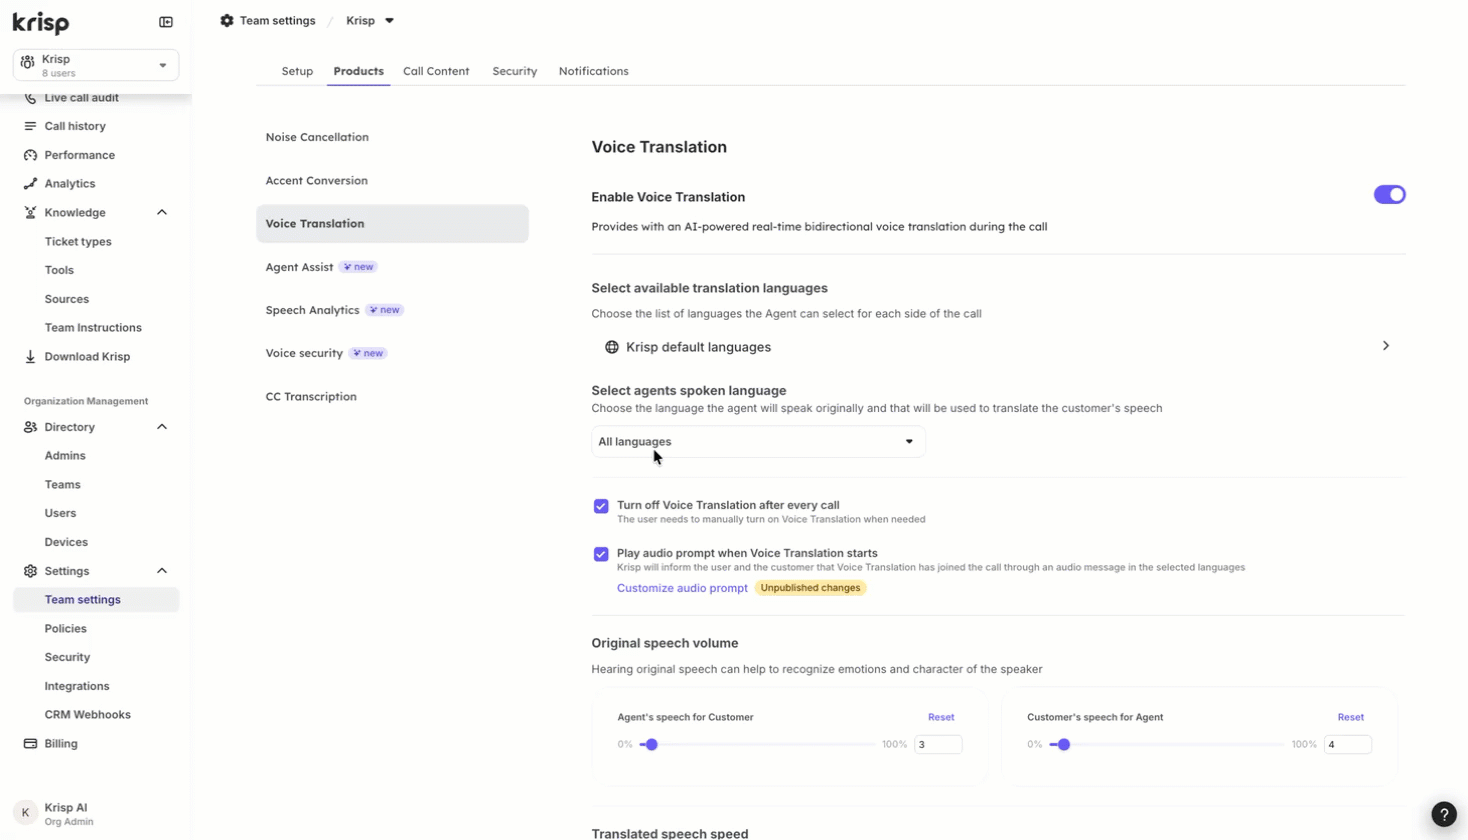Open Voice security product settings

point(392,353)
